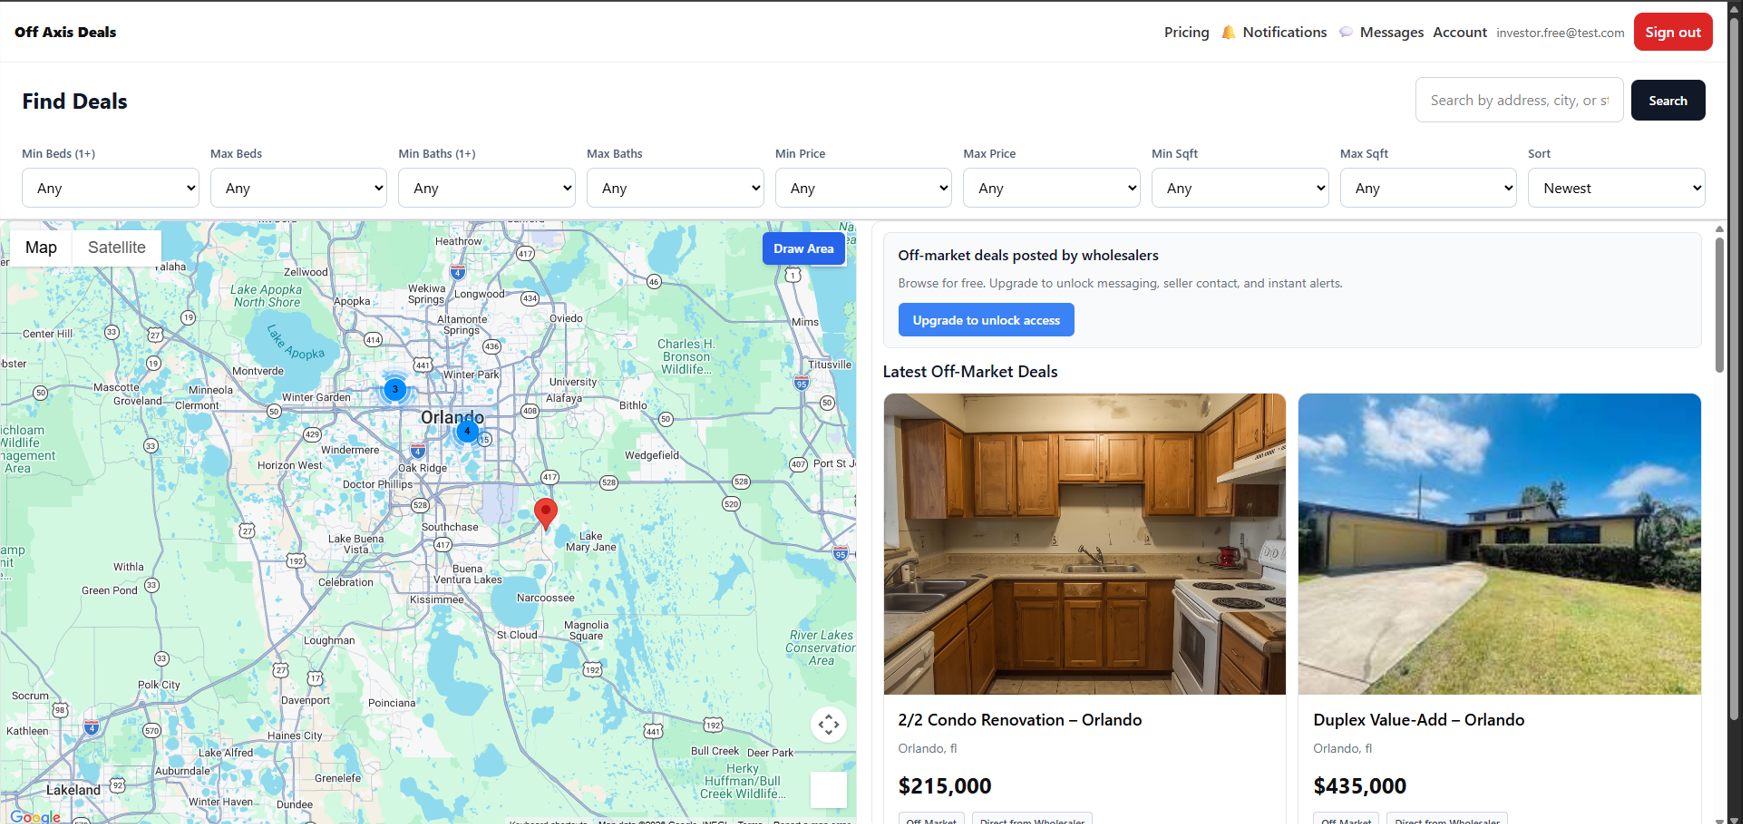
Task: Click Upgrade to unlock access
Action: (x=986, y=320)
